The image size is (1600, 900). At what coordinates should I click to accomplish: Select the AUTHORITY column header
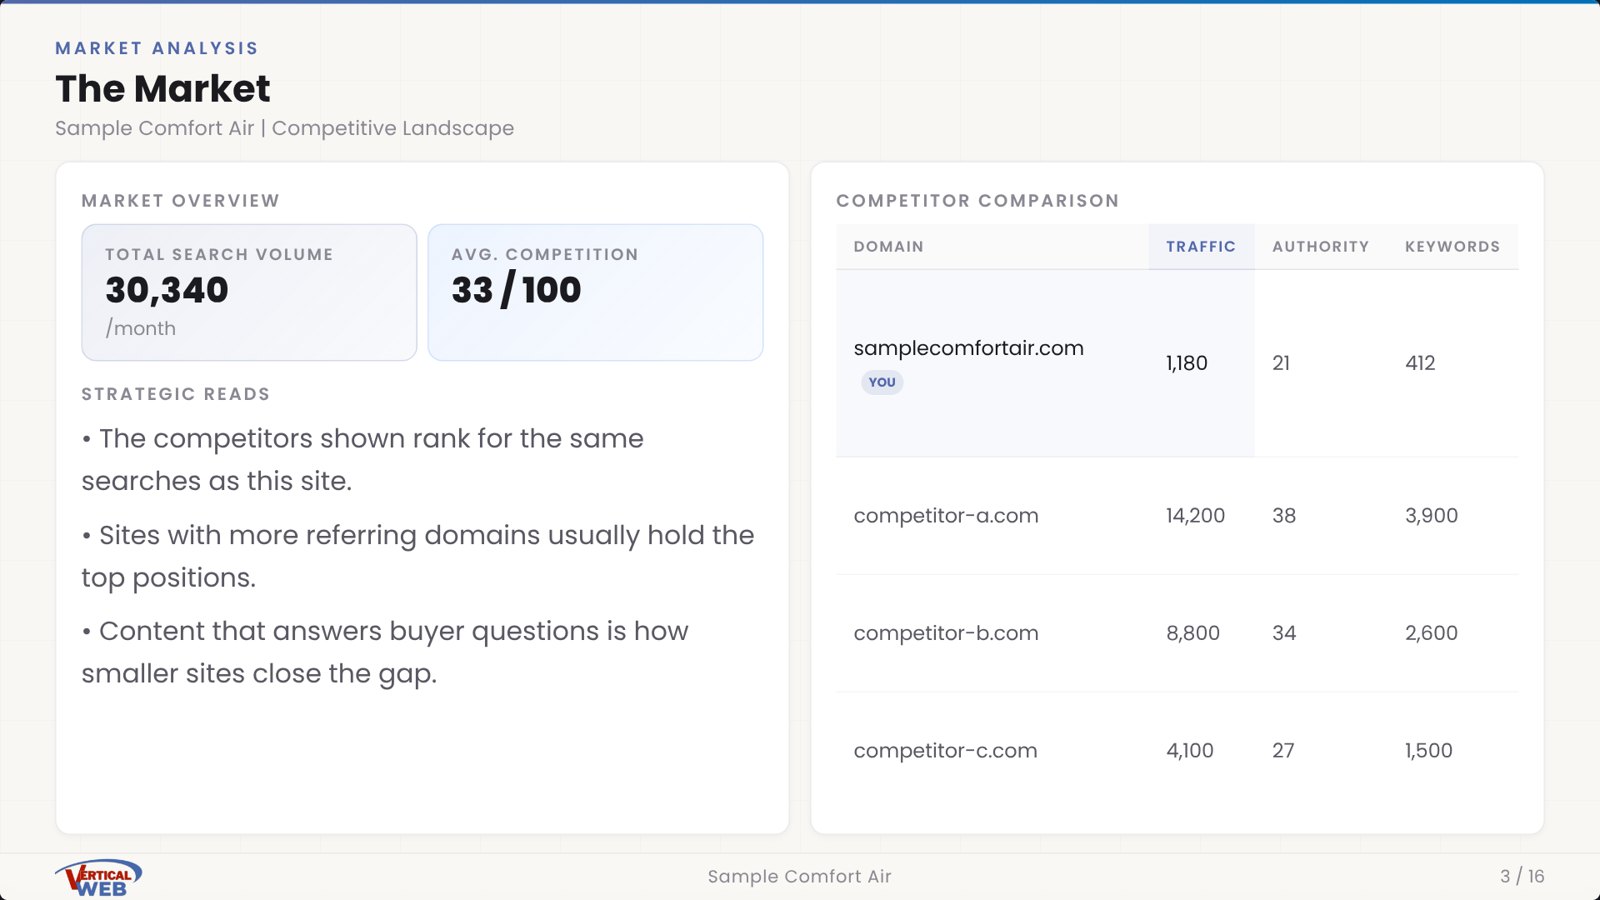pos(1321,246)
